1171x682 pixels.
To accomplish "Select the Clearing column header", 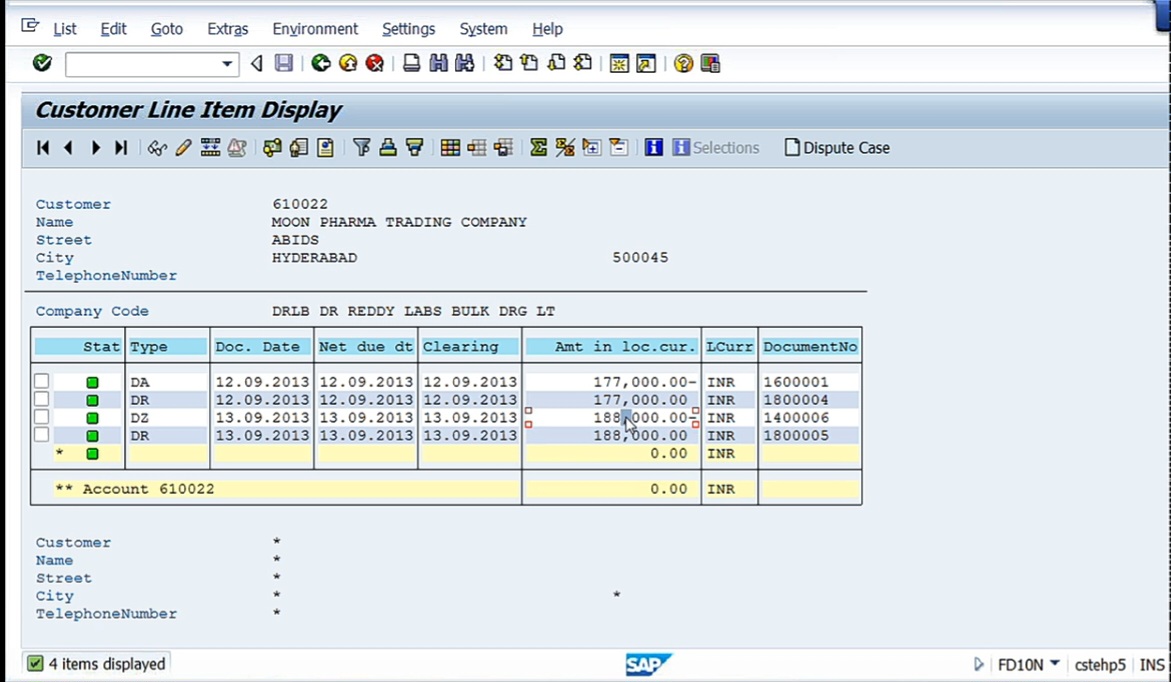I will [470, 347].
